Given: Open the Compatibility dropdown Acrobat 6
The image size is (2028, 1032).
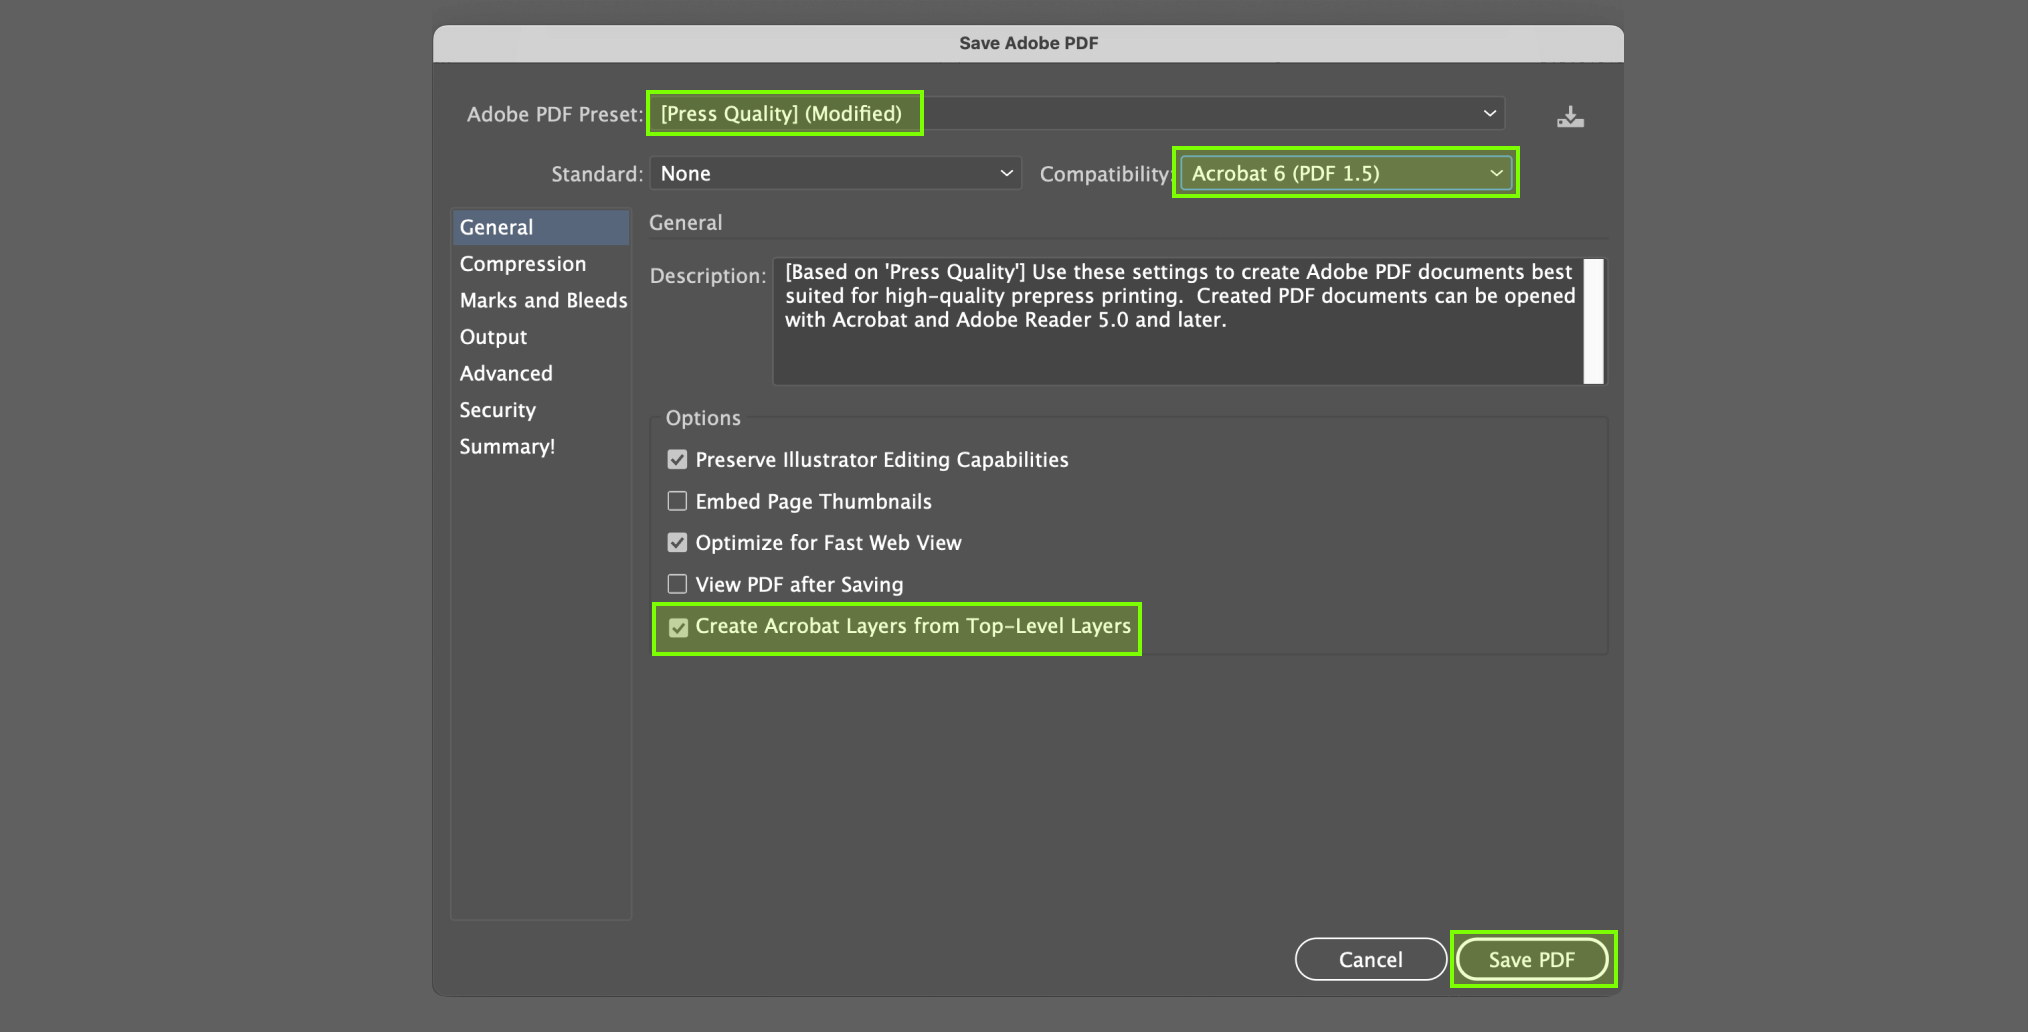Looking at the screenshot, I should 1346,173.
